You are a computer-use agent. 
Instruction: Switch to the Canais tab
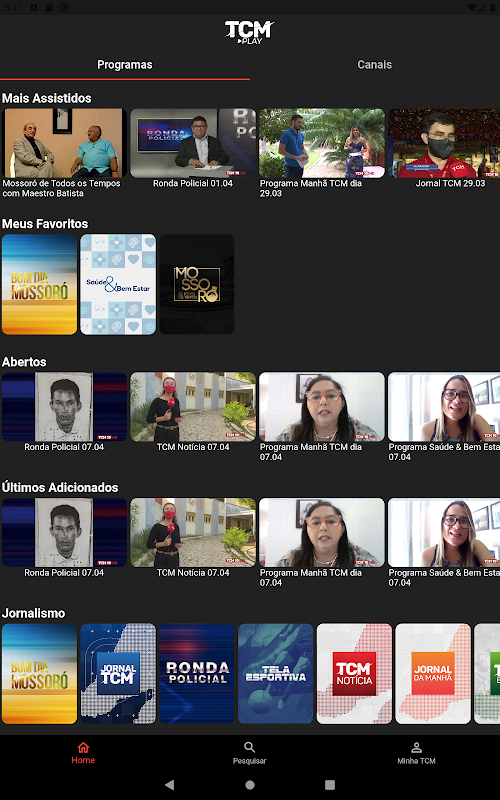click(374, 65)
